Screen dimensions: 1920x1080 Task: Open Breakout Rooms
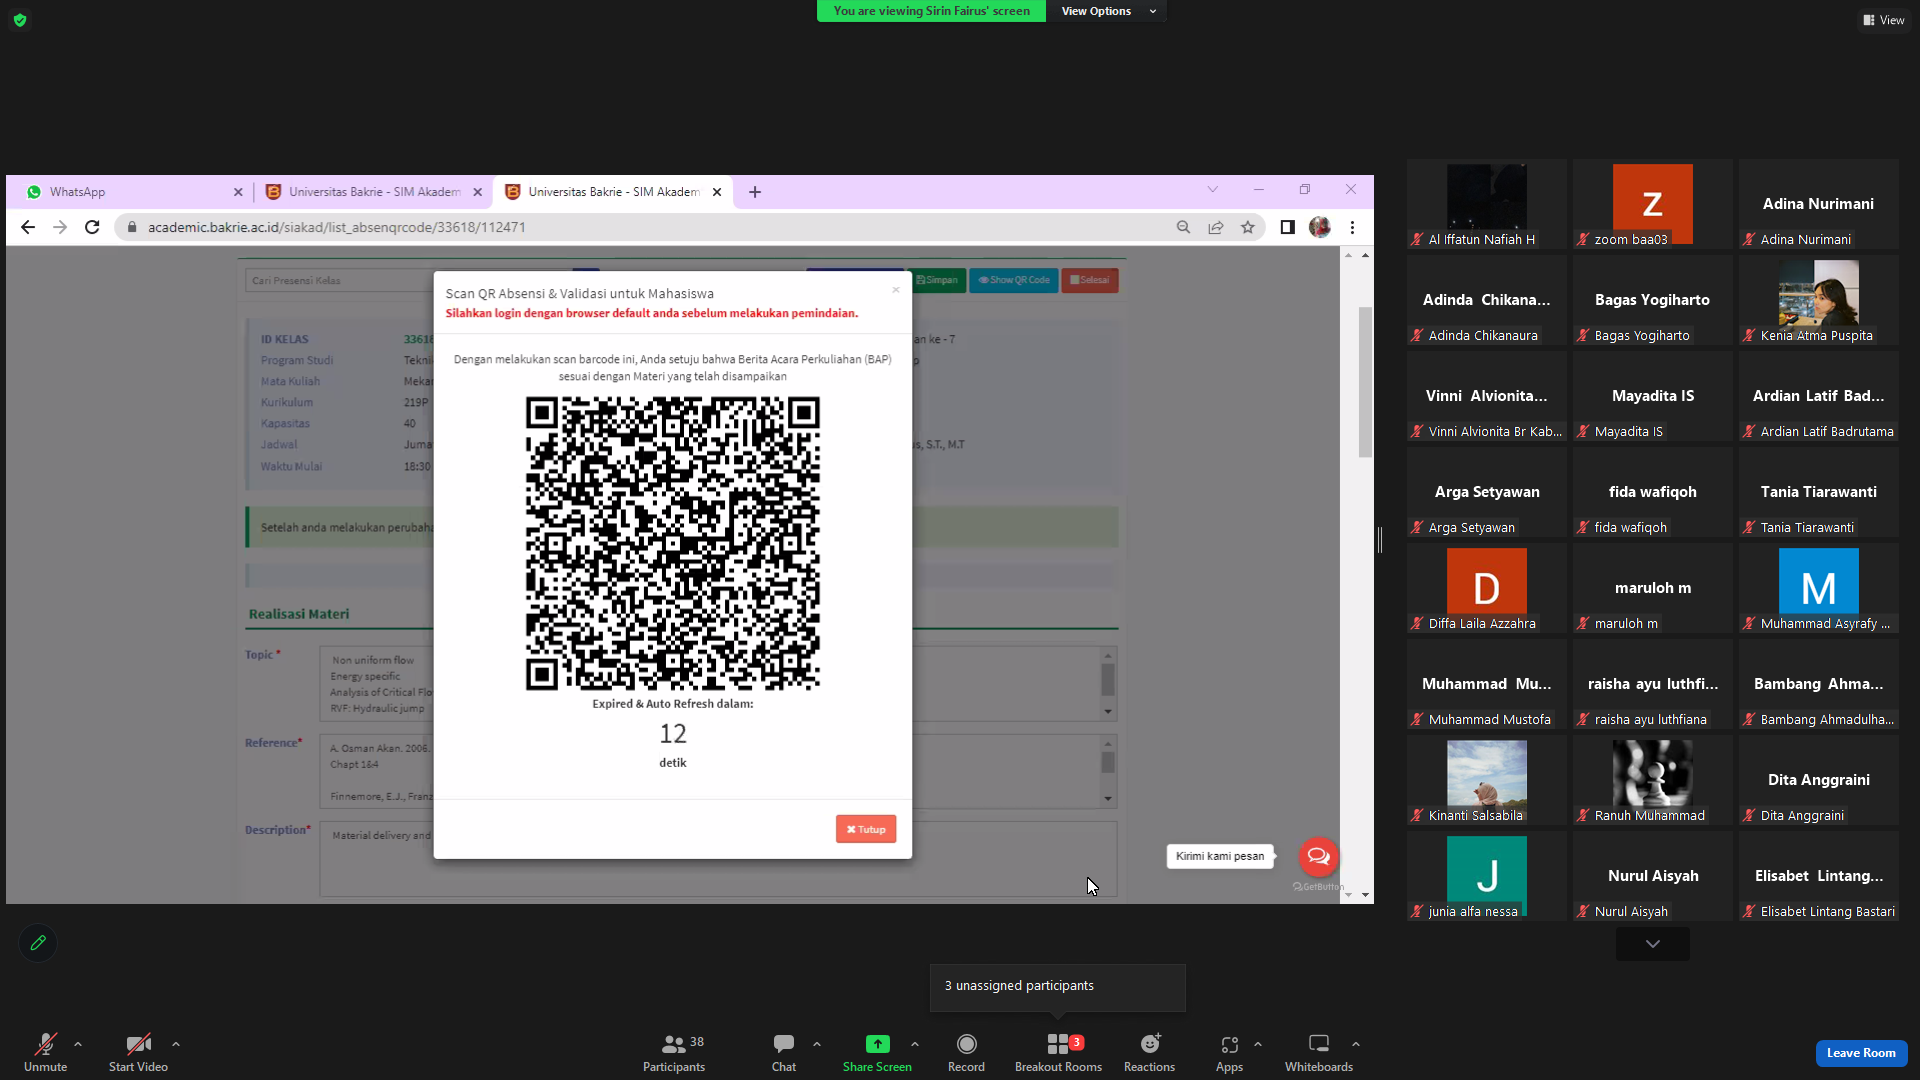[x=1058, y=1052]
